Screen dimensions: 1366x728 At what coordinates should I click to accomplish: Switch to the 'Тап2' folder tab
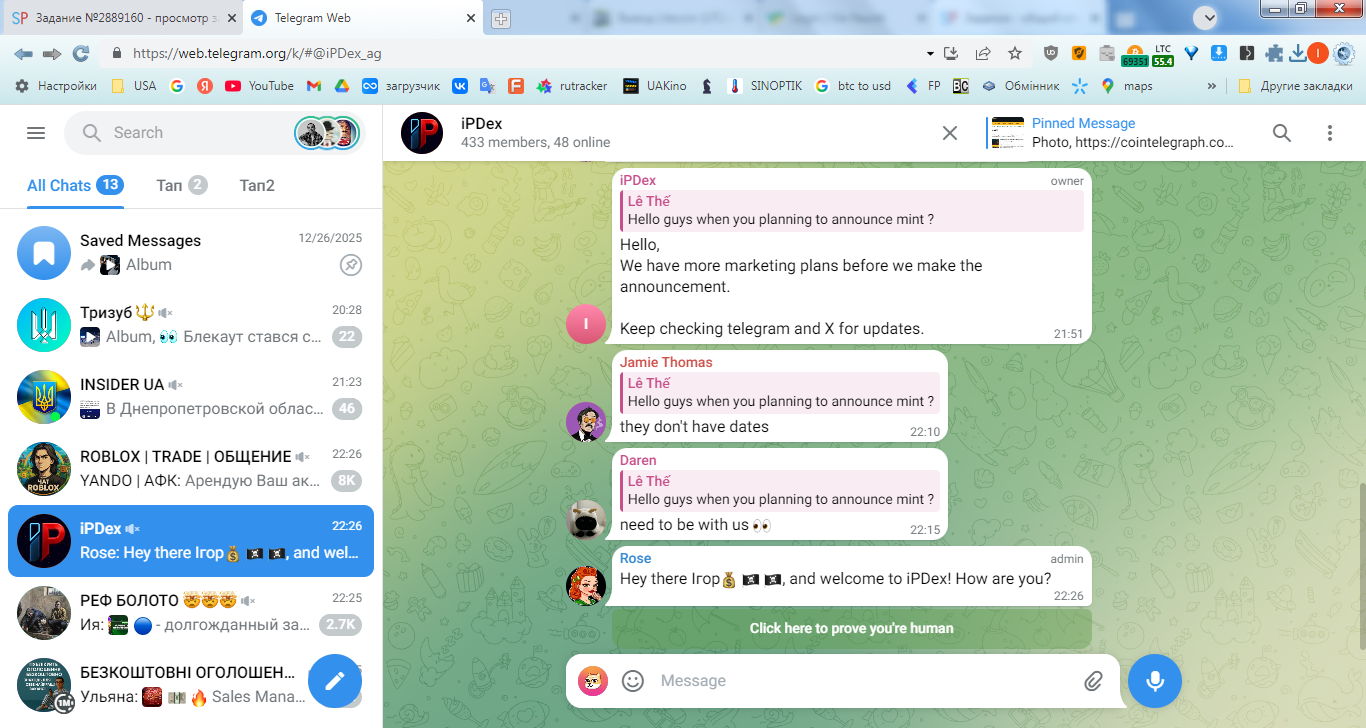point(257,185)
